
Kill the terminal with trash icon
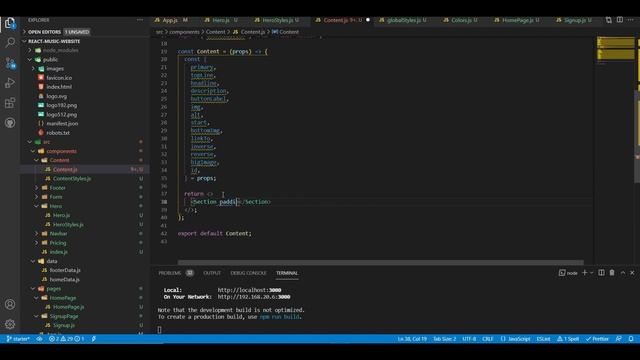coord(612,273)
